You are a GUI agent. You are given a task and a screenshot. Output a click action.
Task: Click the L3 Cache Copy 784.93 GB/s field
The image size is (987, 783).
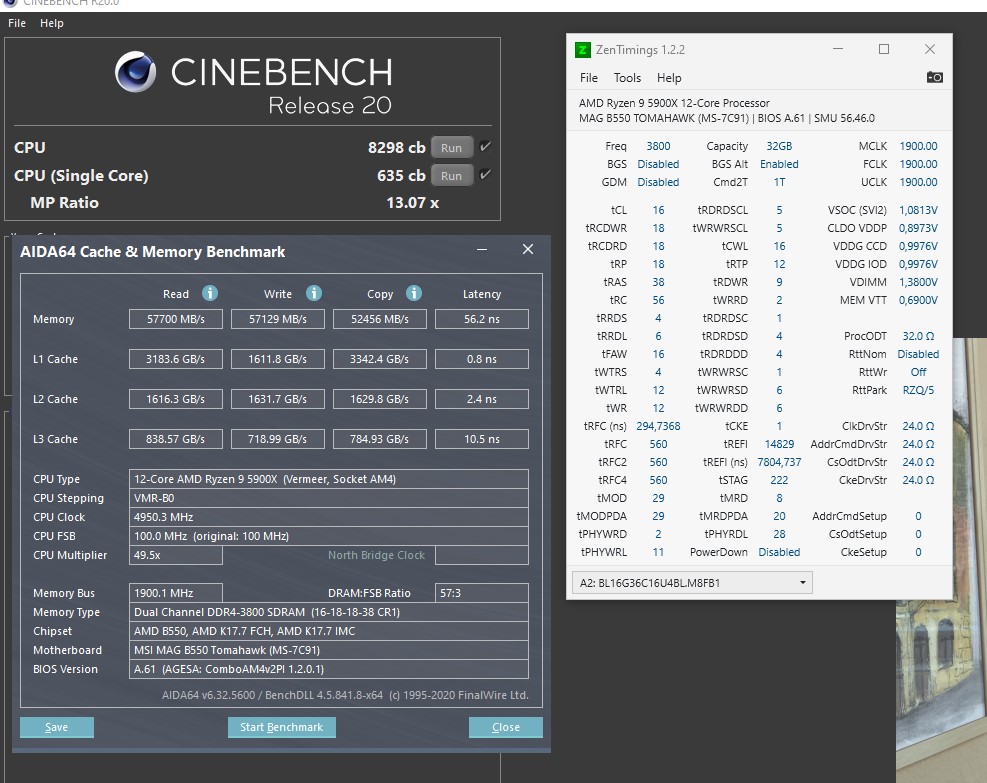(380, 439)
